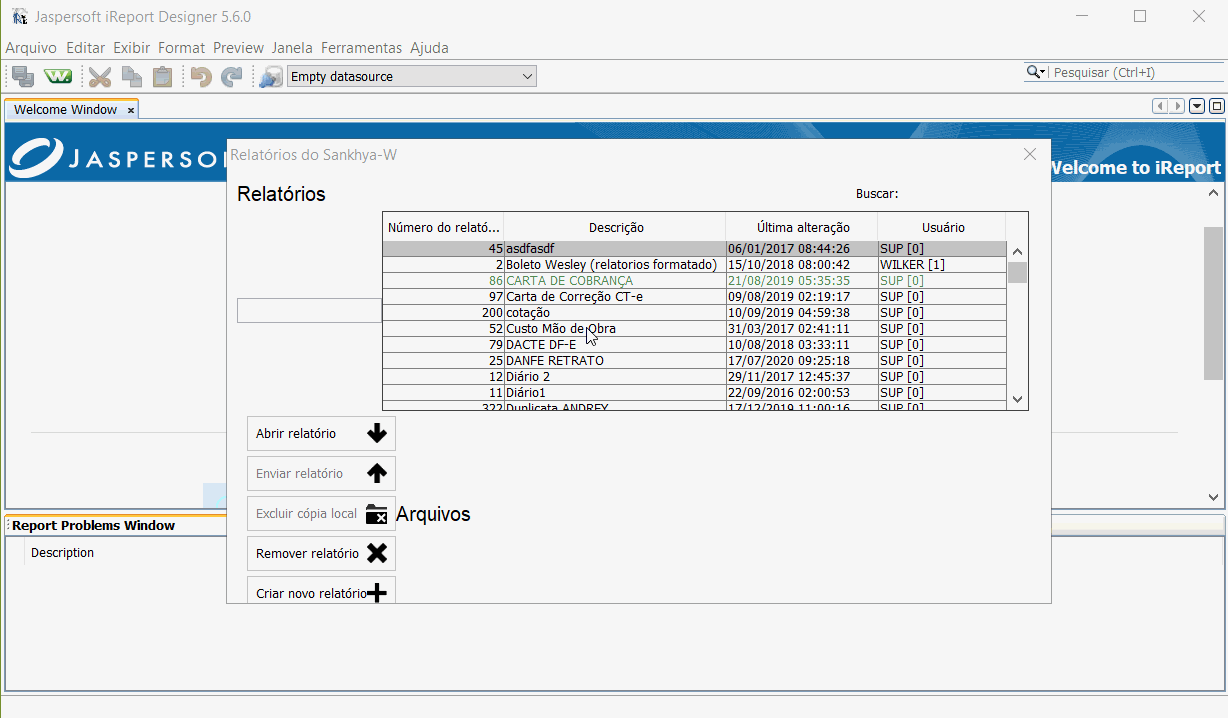
Task: Select the Report Problems Window title
Action: click(93, 525)
